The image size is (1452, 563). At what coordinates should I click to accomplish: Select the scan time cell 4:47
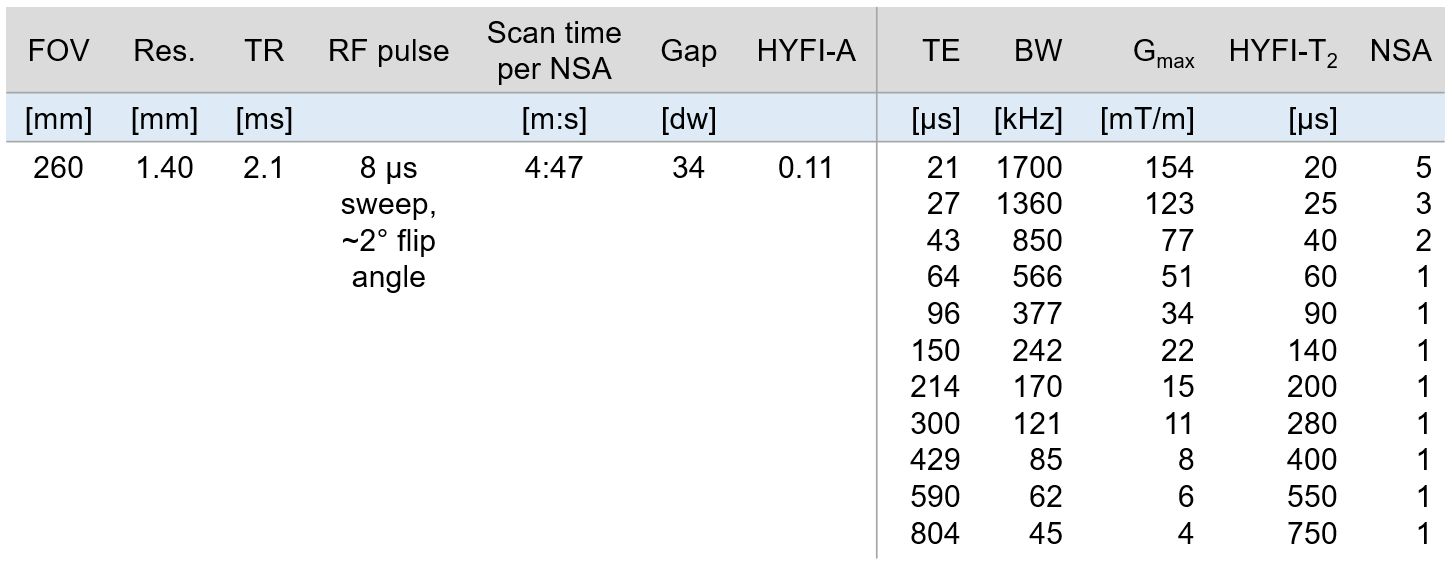pos(554,168)
